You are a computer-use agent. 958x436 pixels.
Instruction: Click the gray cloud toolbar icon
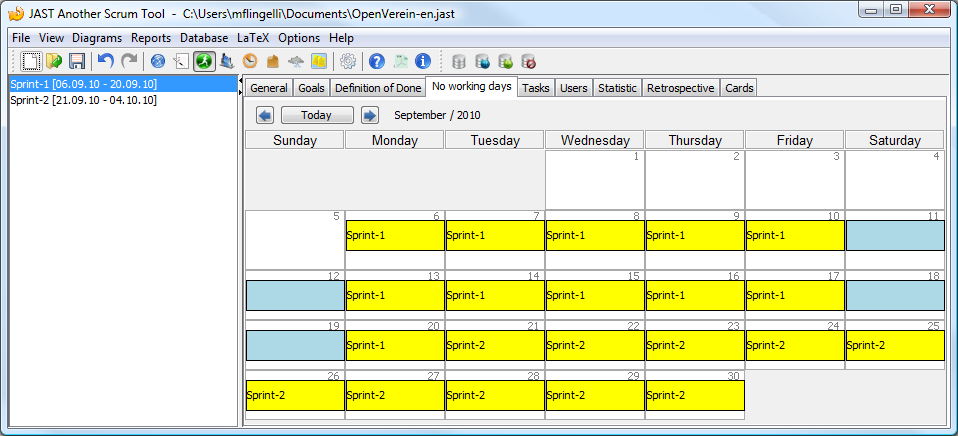click(296, 61)
